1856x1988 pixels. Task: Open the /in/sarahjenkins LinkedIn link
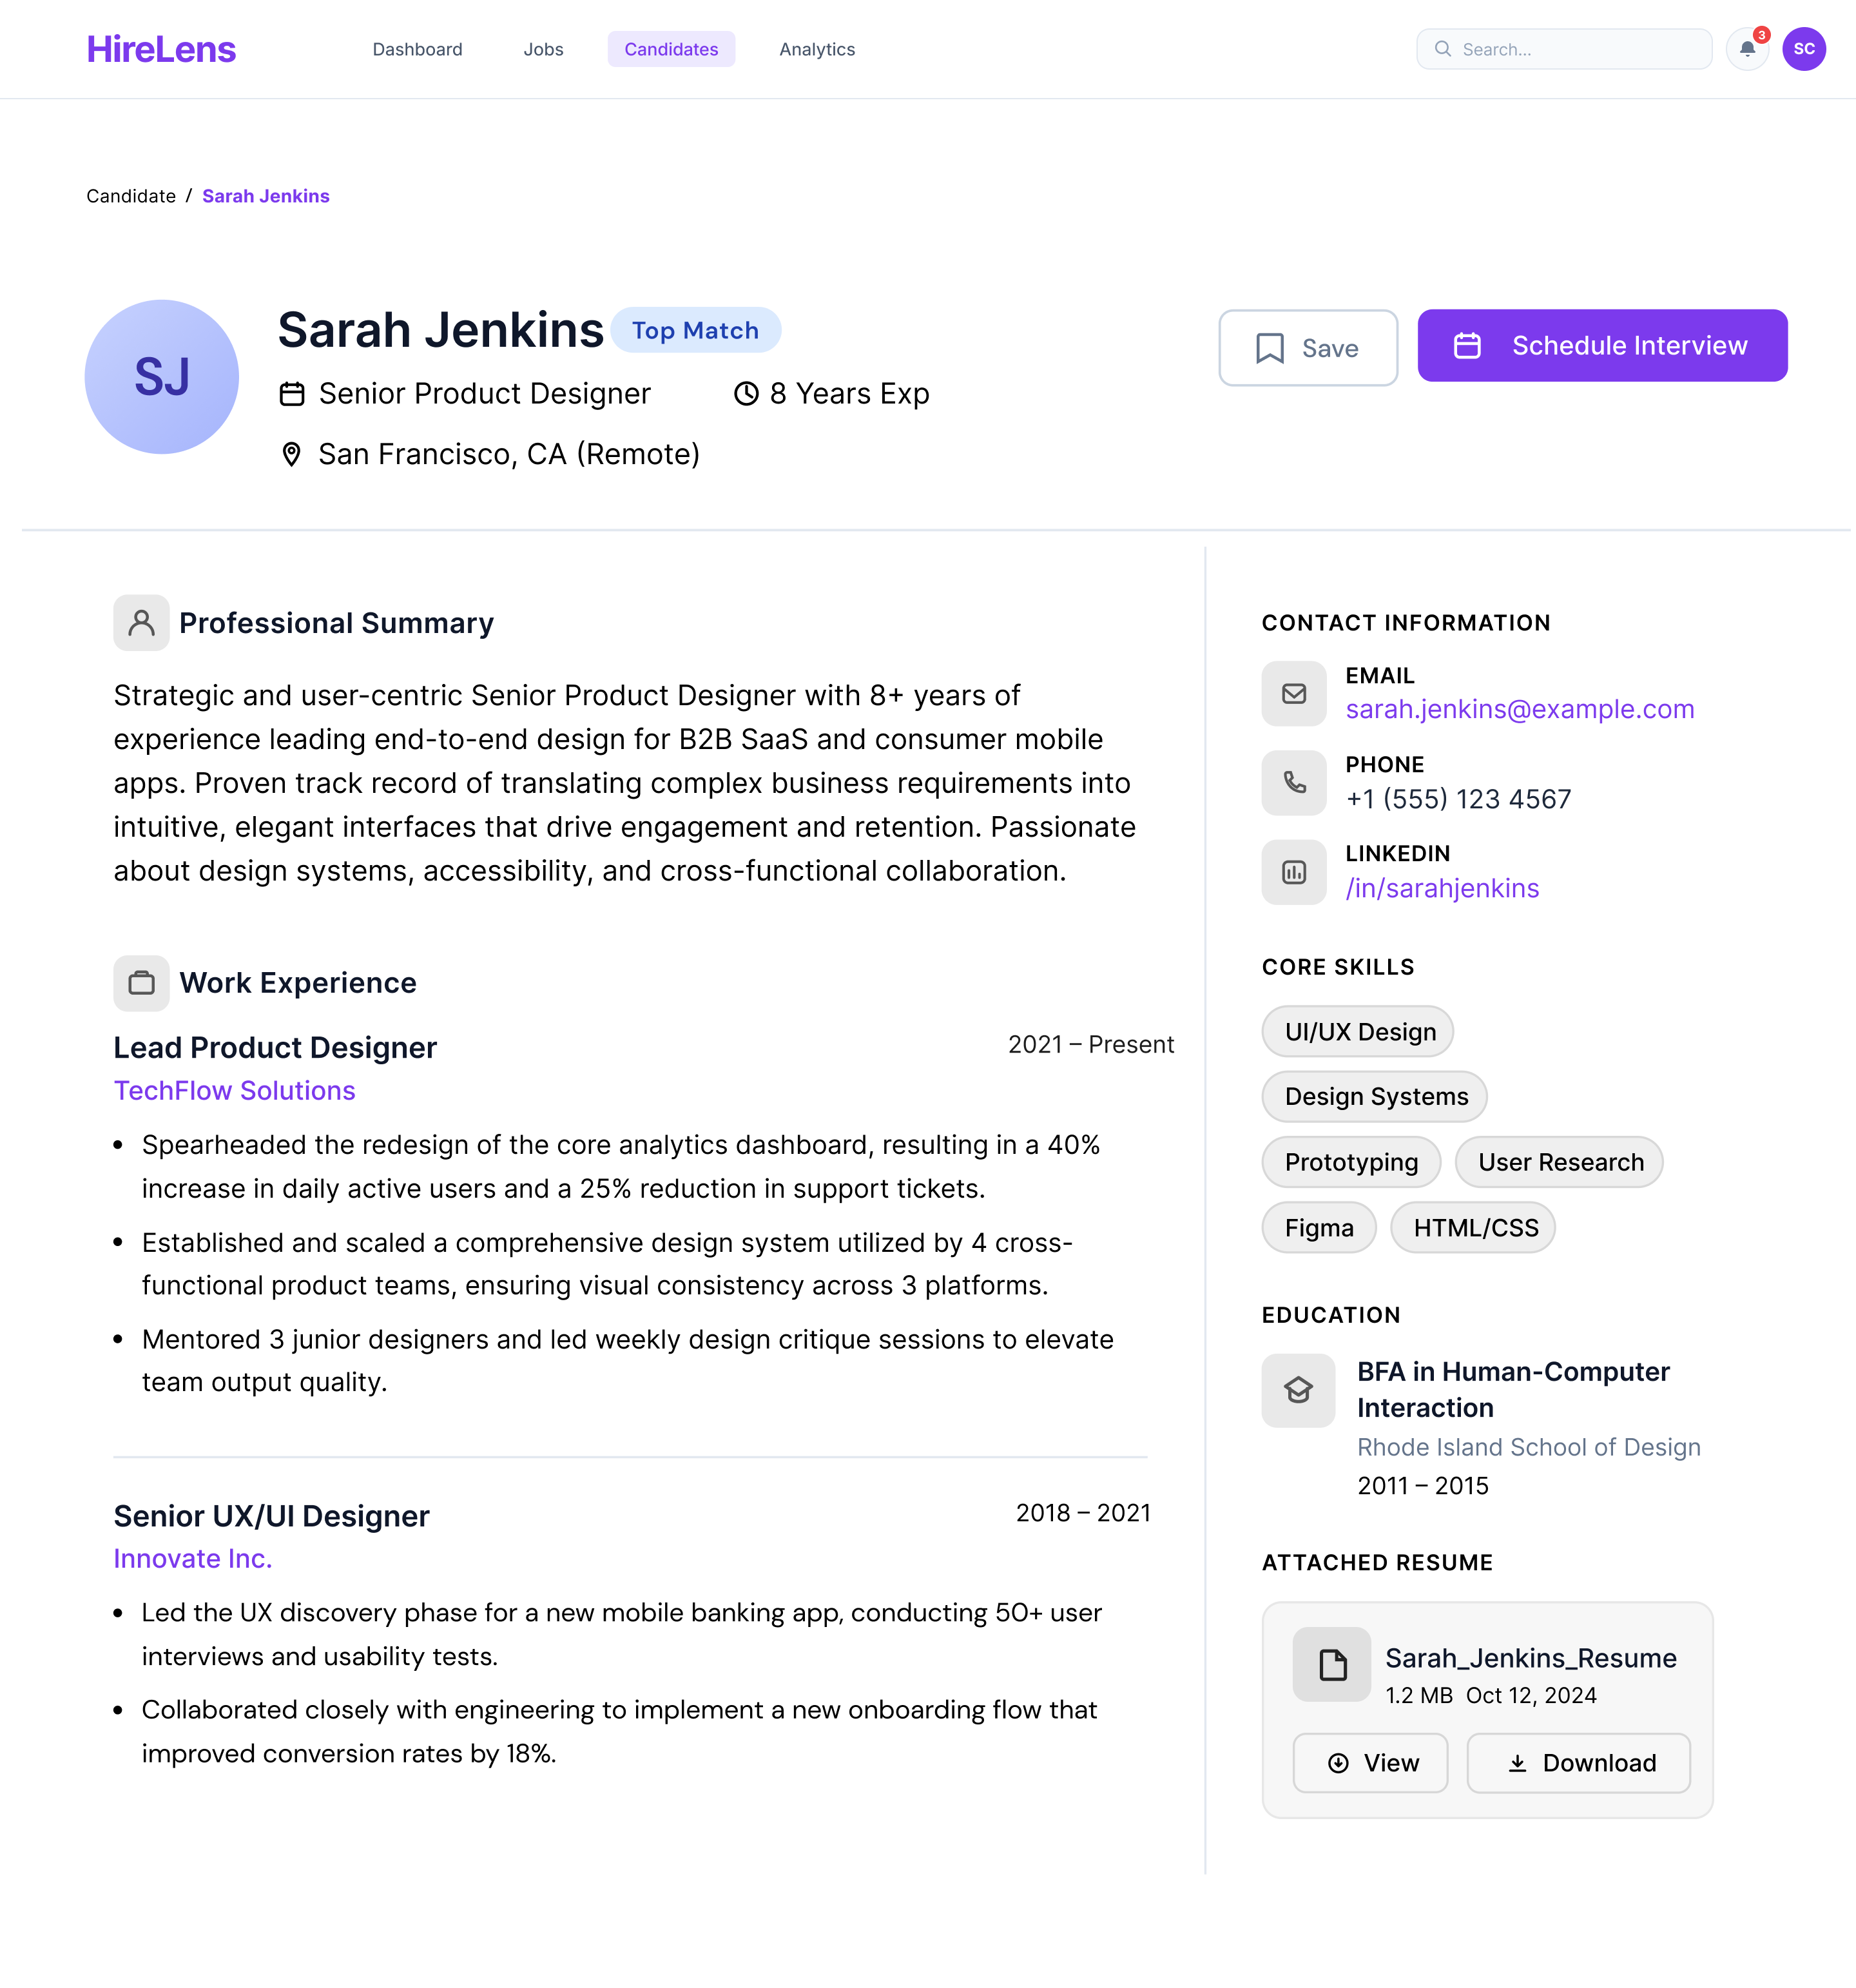(1442, 888)
